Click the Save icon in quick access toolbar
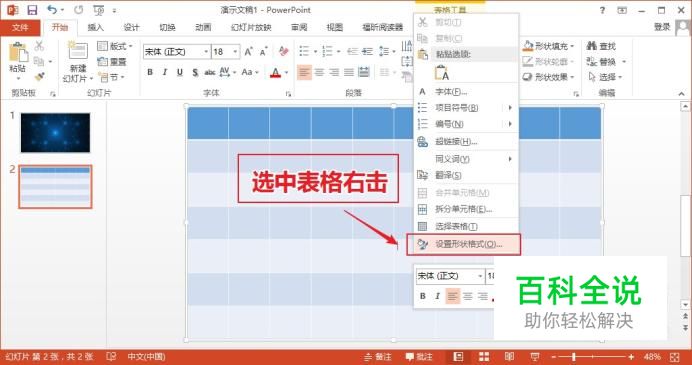Viewport: 692px width, 365px height. (x=32, y=10)
